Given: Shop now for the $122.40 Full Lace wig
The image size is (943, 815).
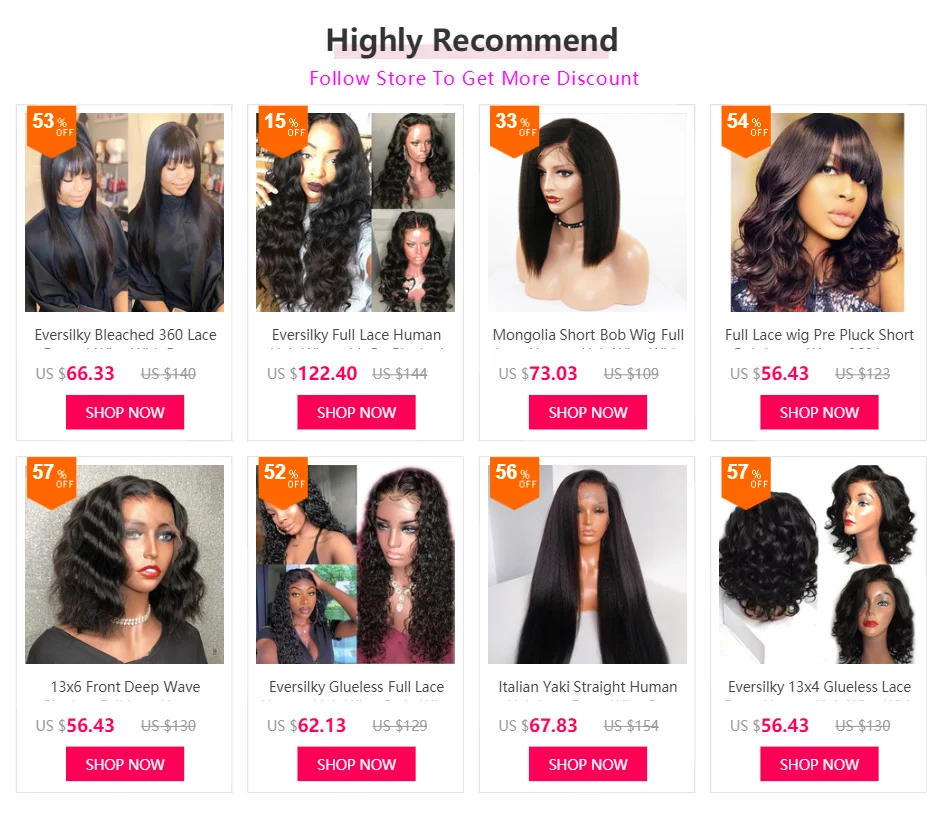Looking at the screenshot, I should (356, 412).
